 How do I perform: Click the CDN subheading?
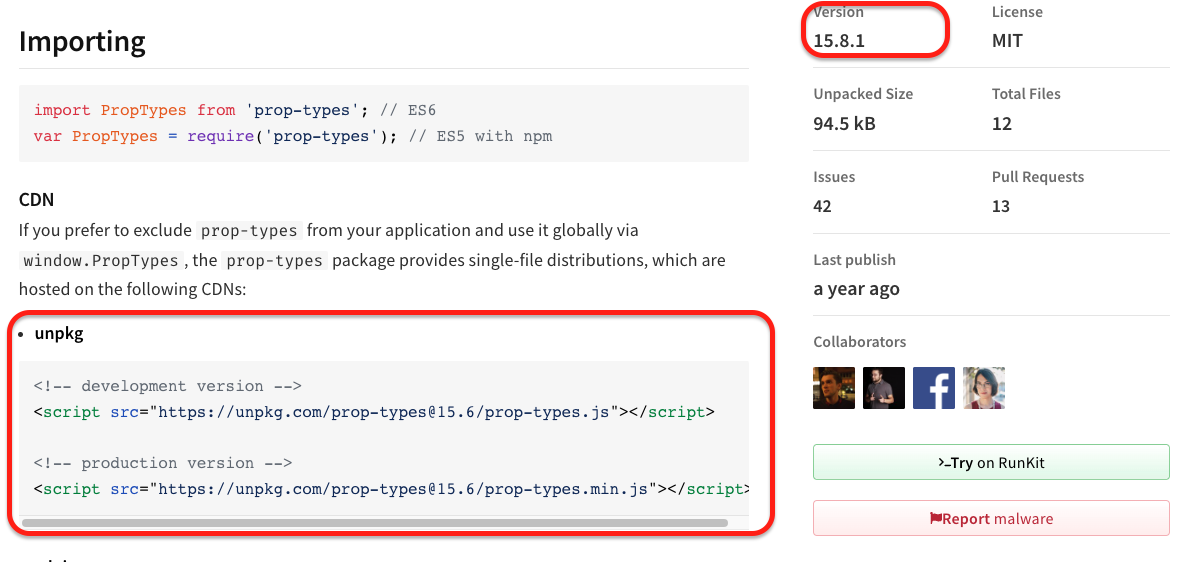click(x=37, y=200)
